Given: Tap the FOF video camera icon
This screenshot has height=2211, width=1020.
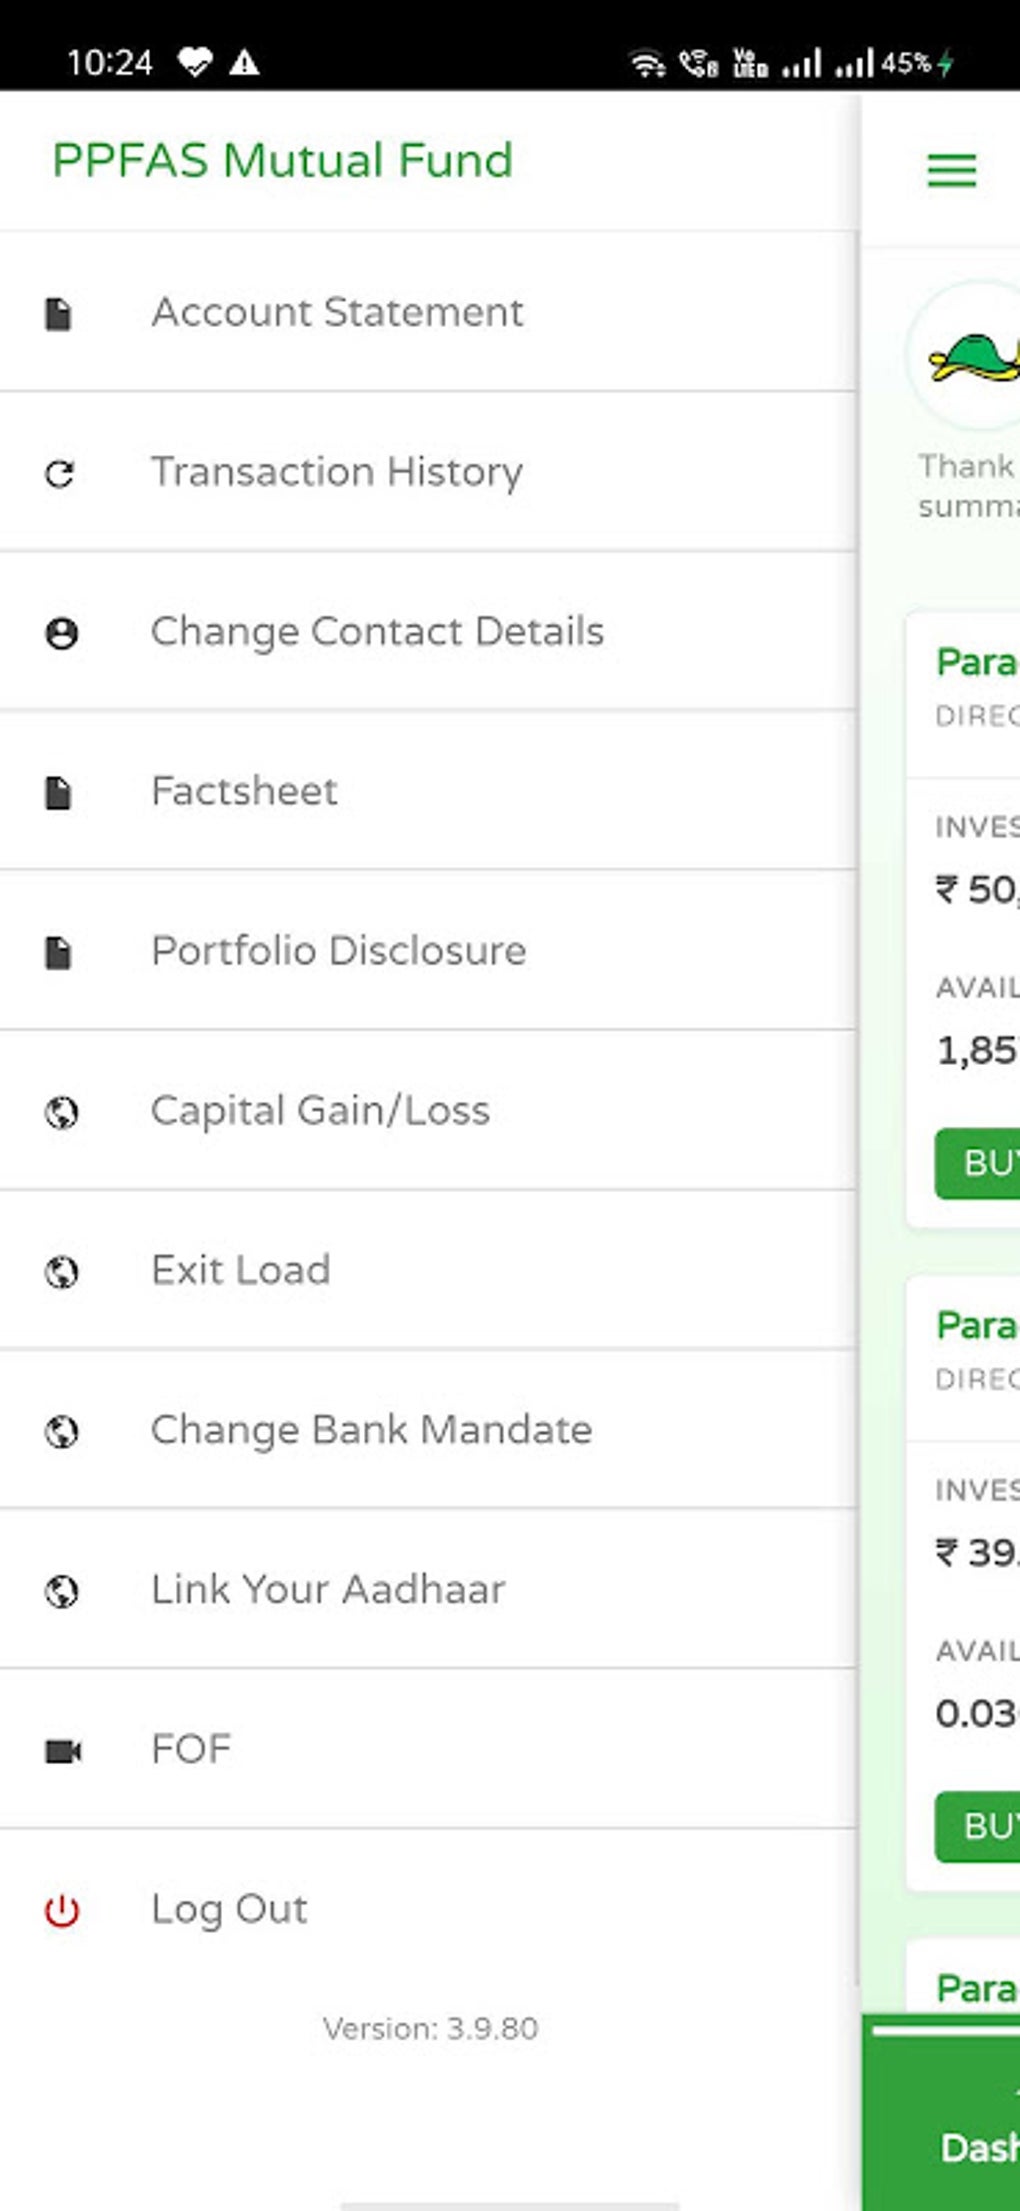Looking at the screenshot, I should [x=63, y=1751].
